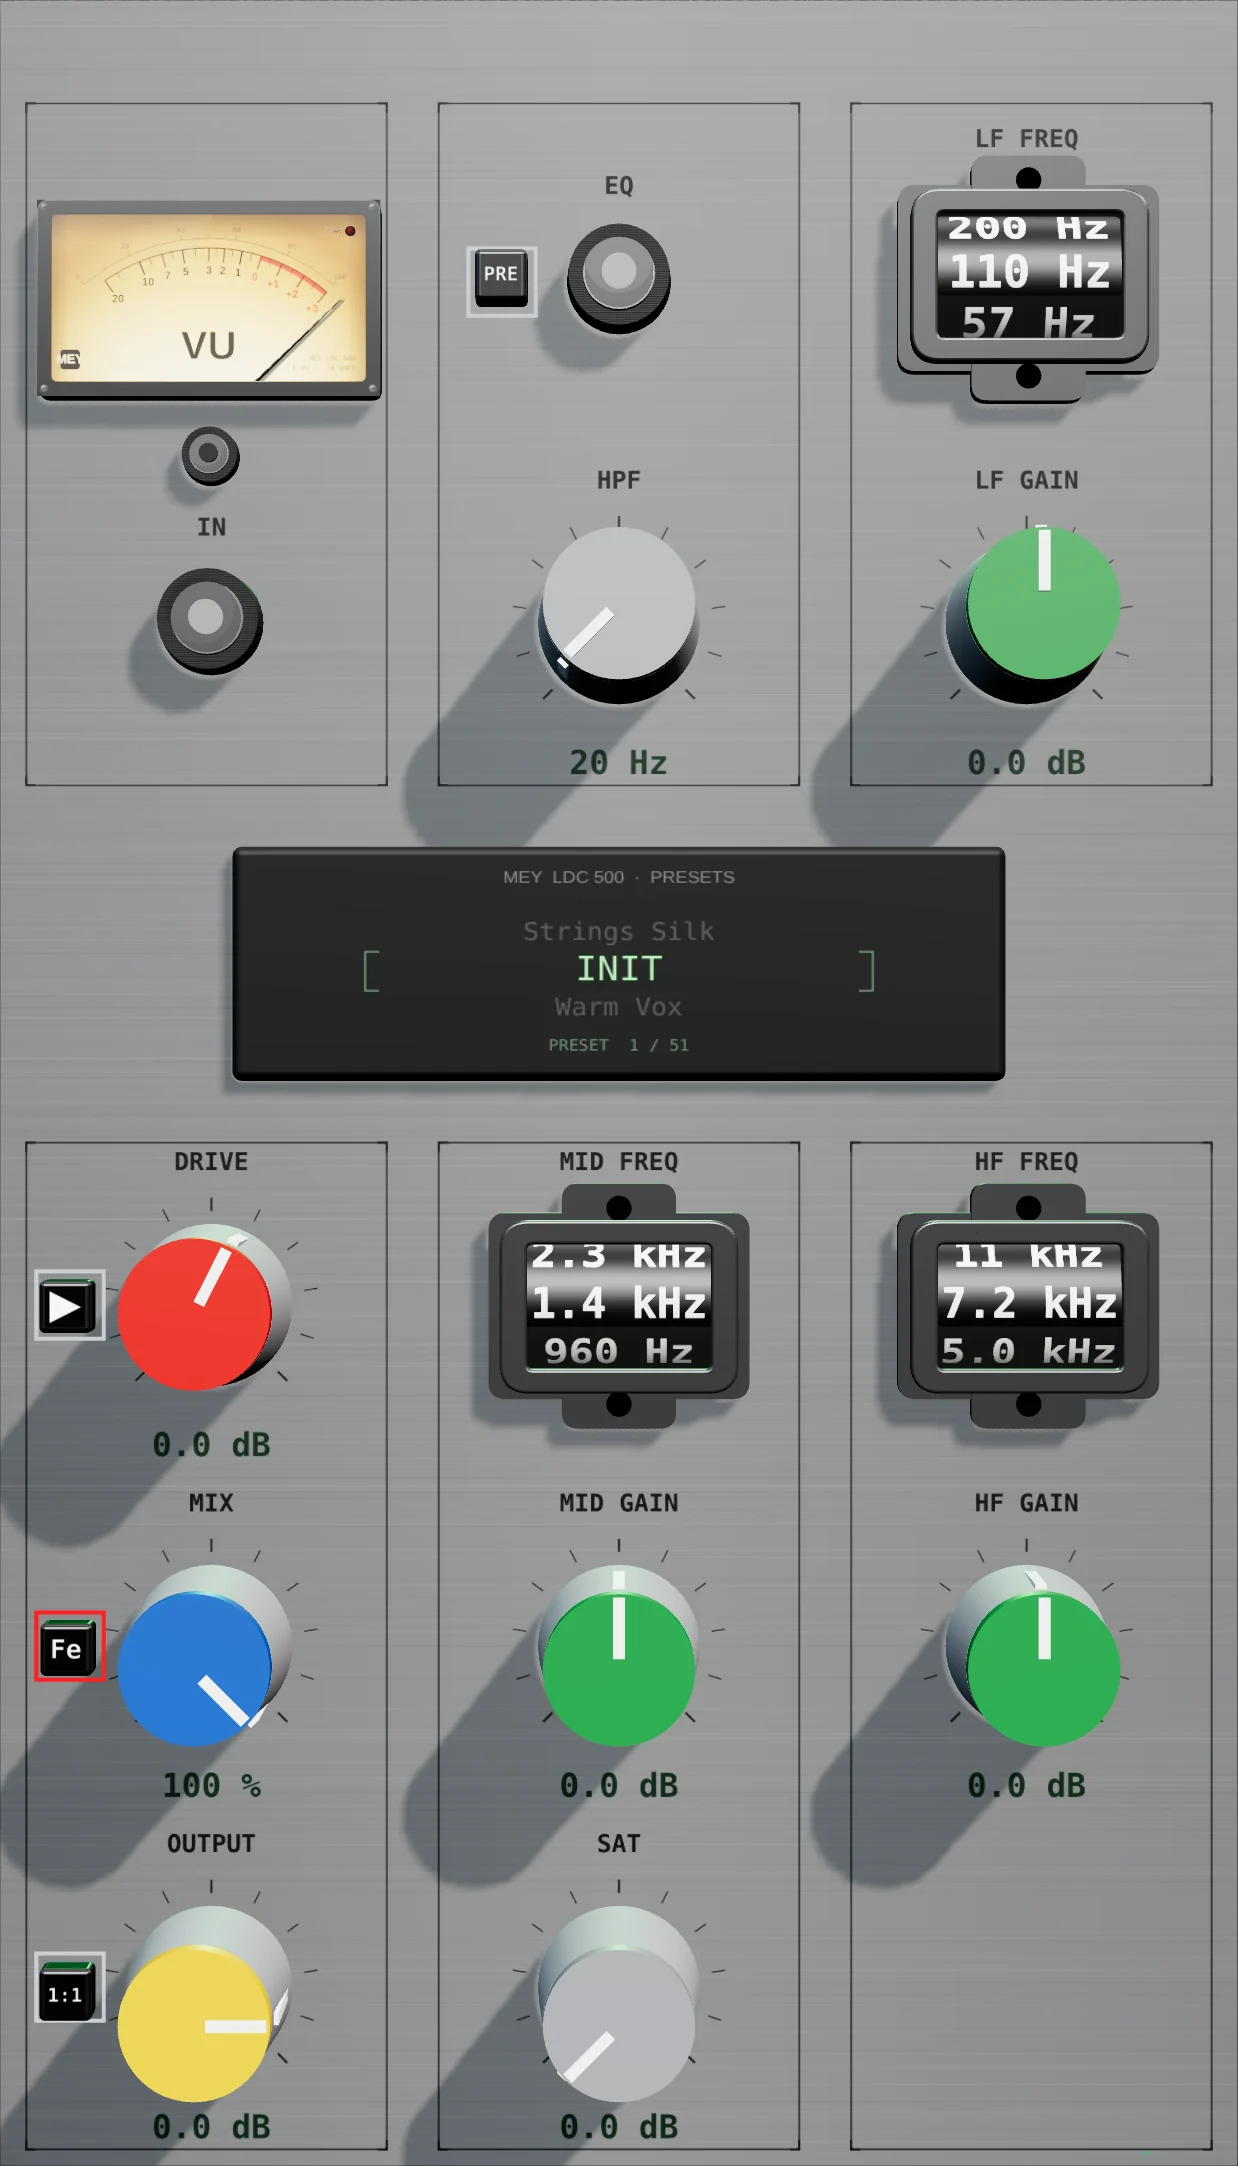Screen dimensions: 1238x2166
Task: Select 11 kHz in HF FREQ selector
Action: (1029, 1256)
